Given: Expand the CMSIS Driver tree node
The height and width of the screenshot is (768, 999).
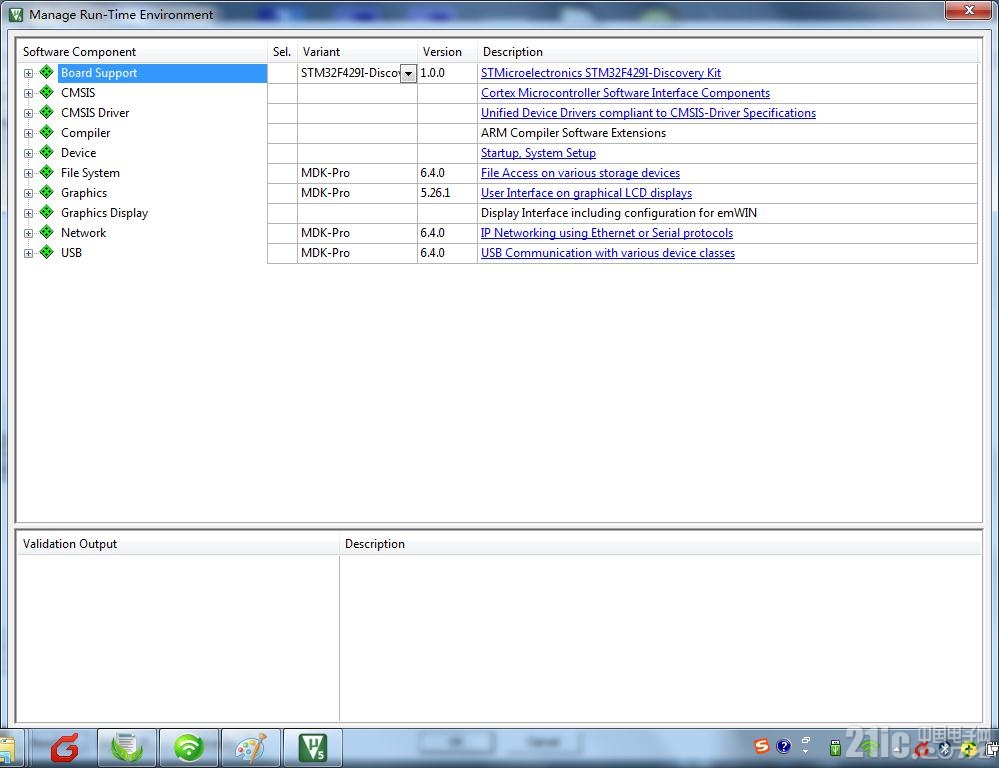Looking at the screenshot, I should (x=28, y=113).
